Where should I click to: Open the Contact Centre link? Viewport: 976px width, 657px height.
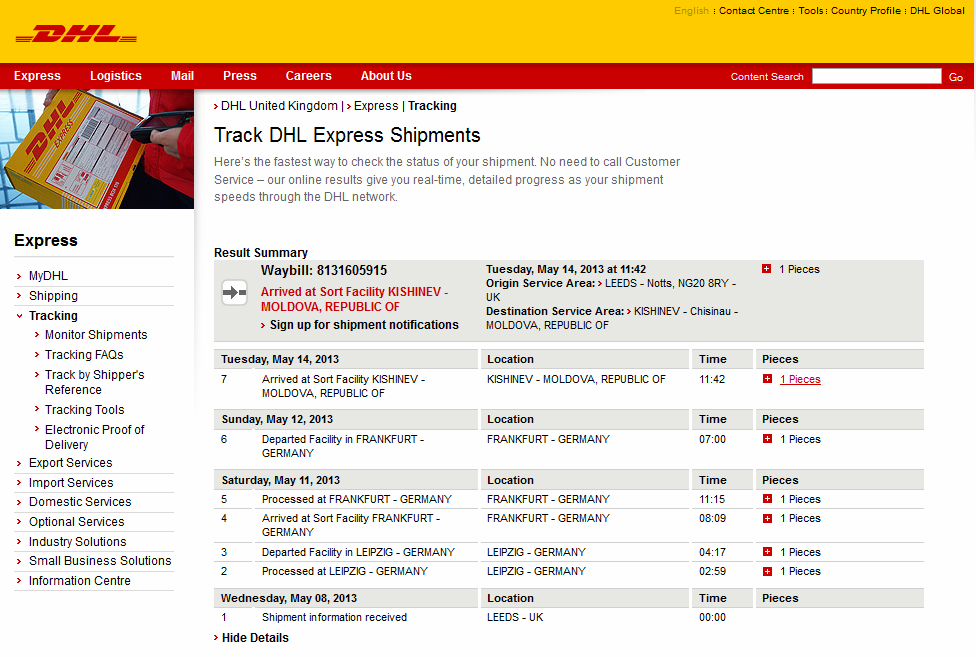[x=754, y=11]
